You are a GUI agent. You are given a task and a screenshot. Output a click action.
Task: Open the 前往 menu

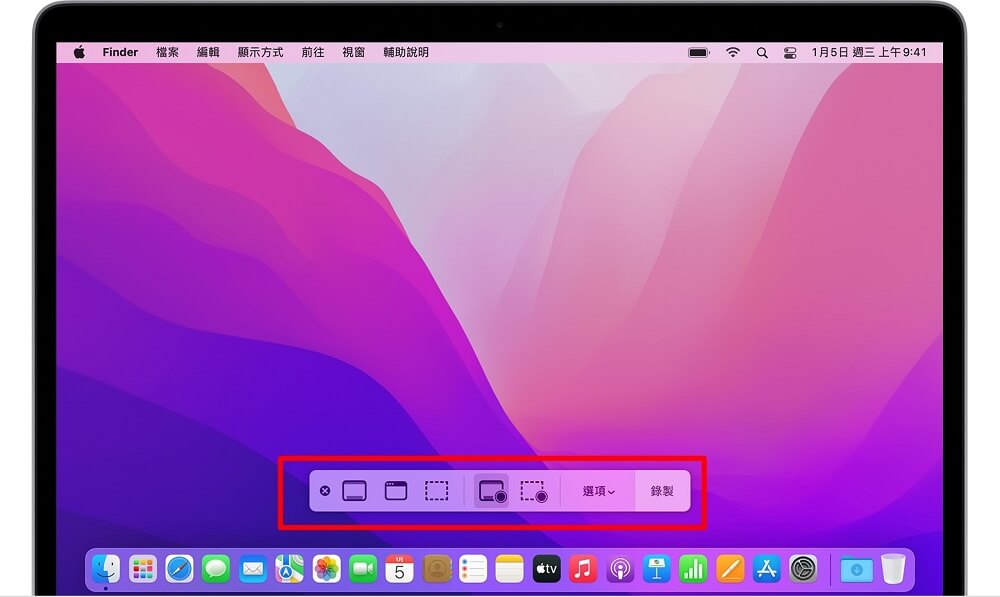pos(313,51)
